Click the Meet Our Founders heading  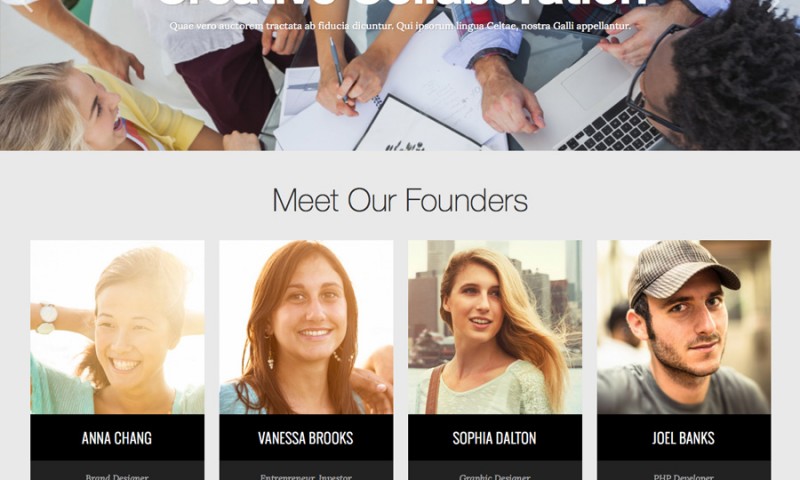point(400,200)
